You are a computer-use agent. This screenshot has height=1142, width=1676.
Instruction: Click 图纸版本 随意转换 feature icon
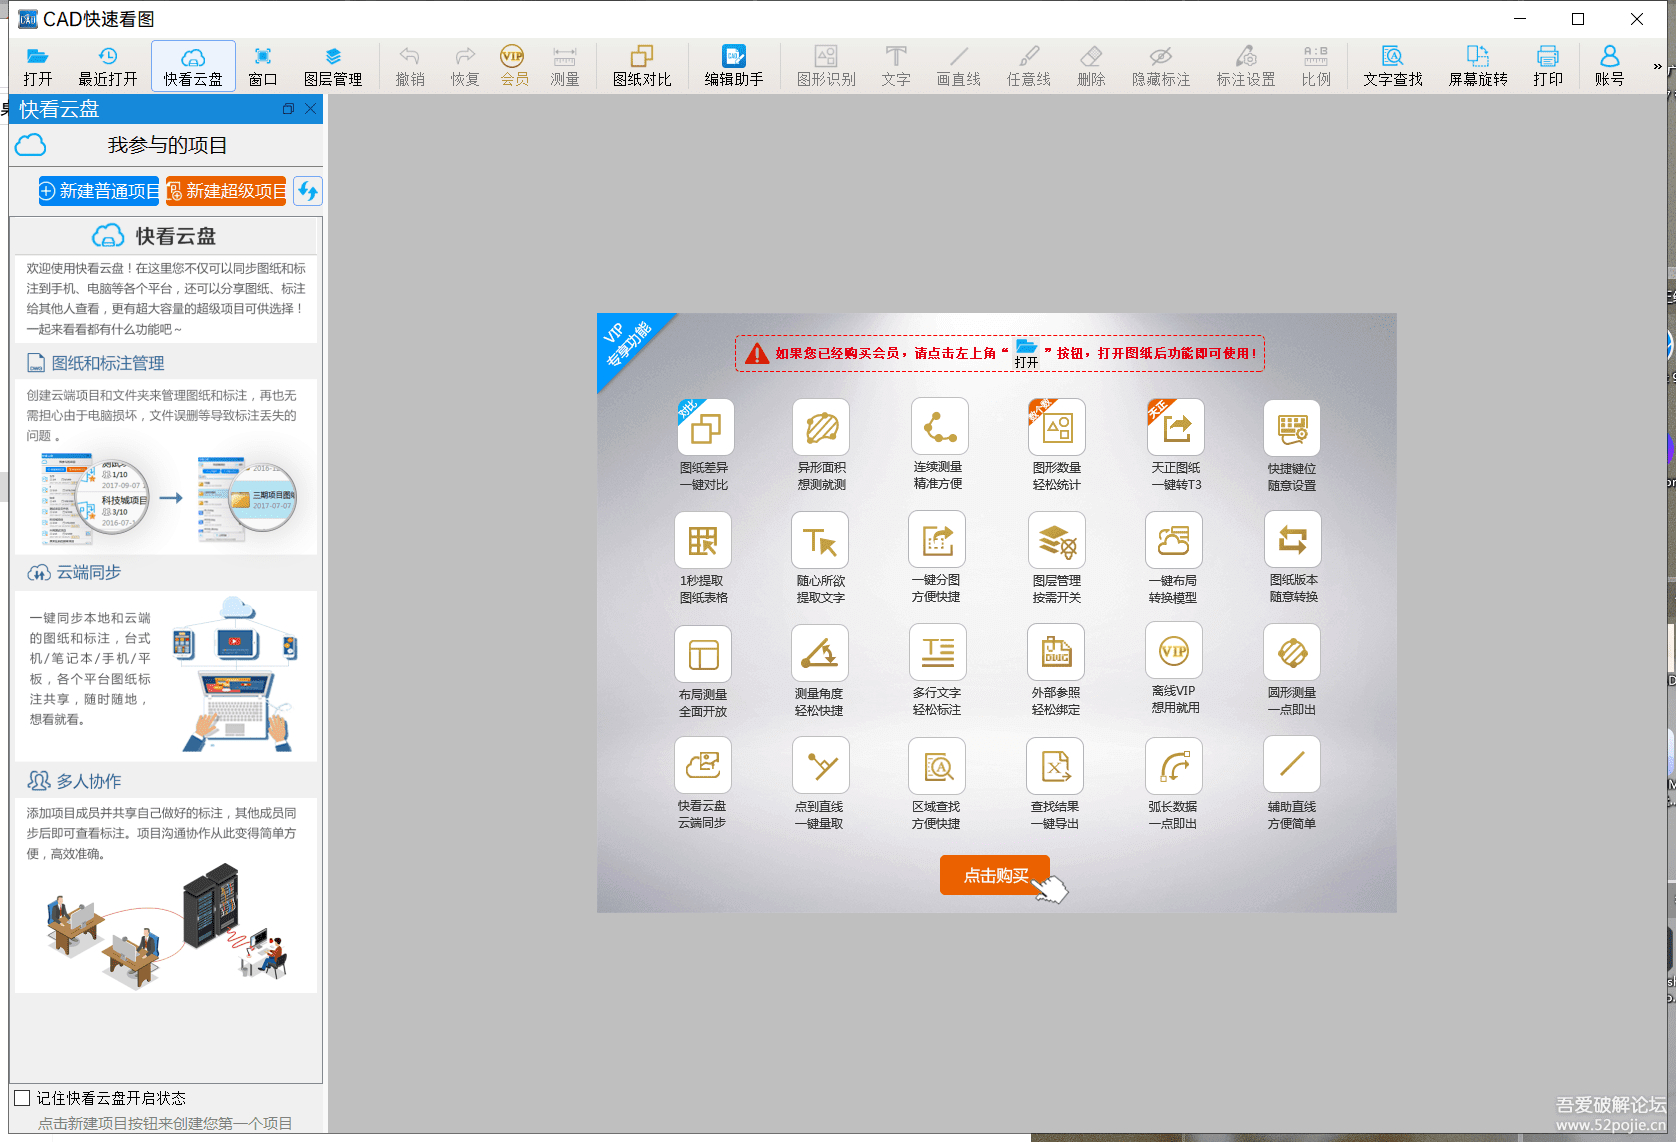click(1293, 540)
